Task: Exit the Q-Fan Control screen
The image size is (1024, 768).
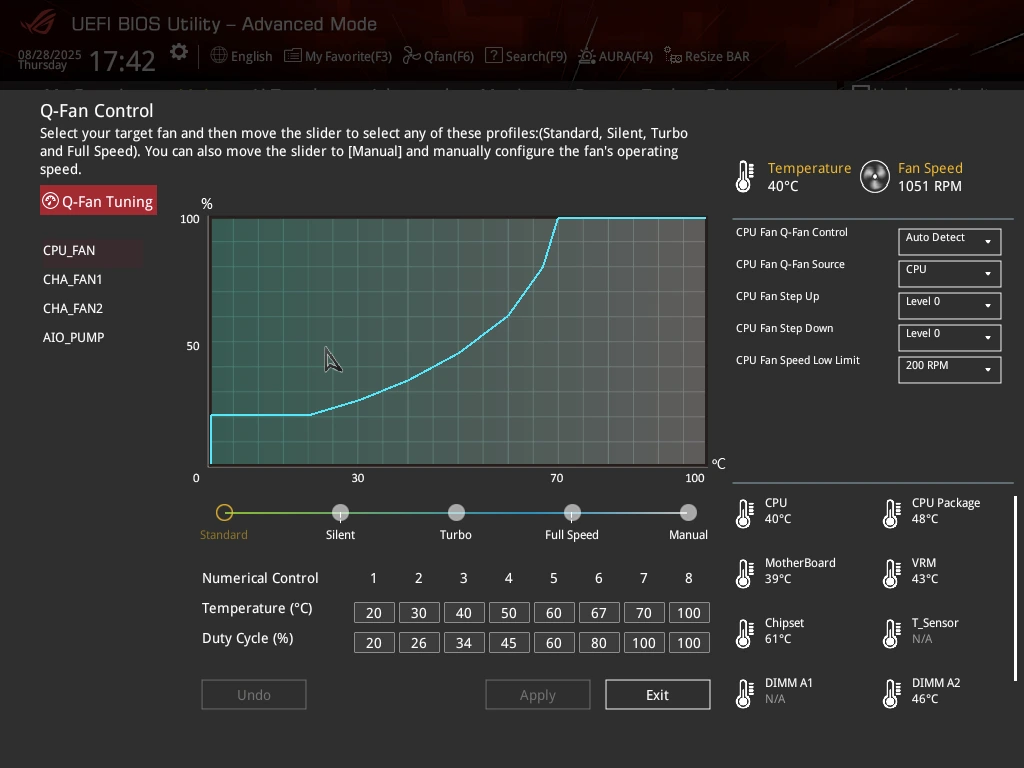Action: coord(658,695)
